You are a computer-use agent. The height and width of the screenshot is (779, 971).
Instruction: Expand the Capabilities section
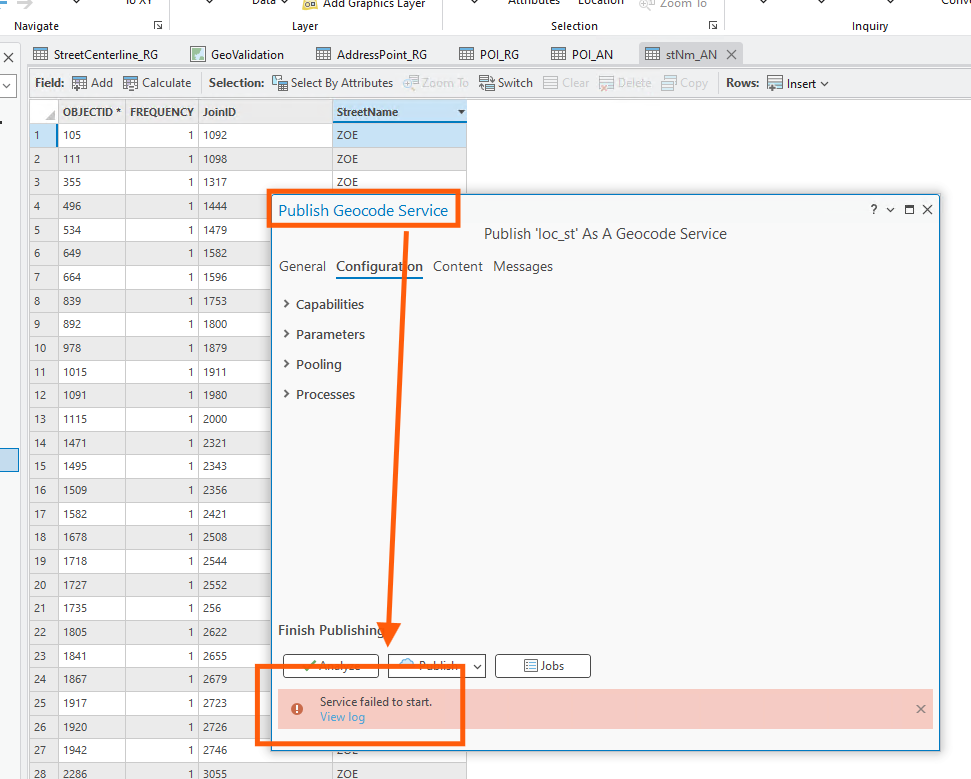click(x=287, y=304)
